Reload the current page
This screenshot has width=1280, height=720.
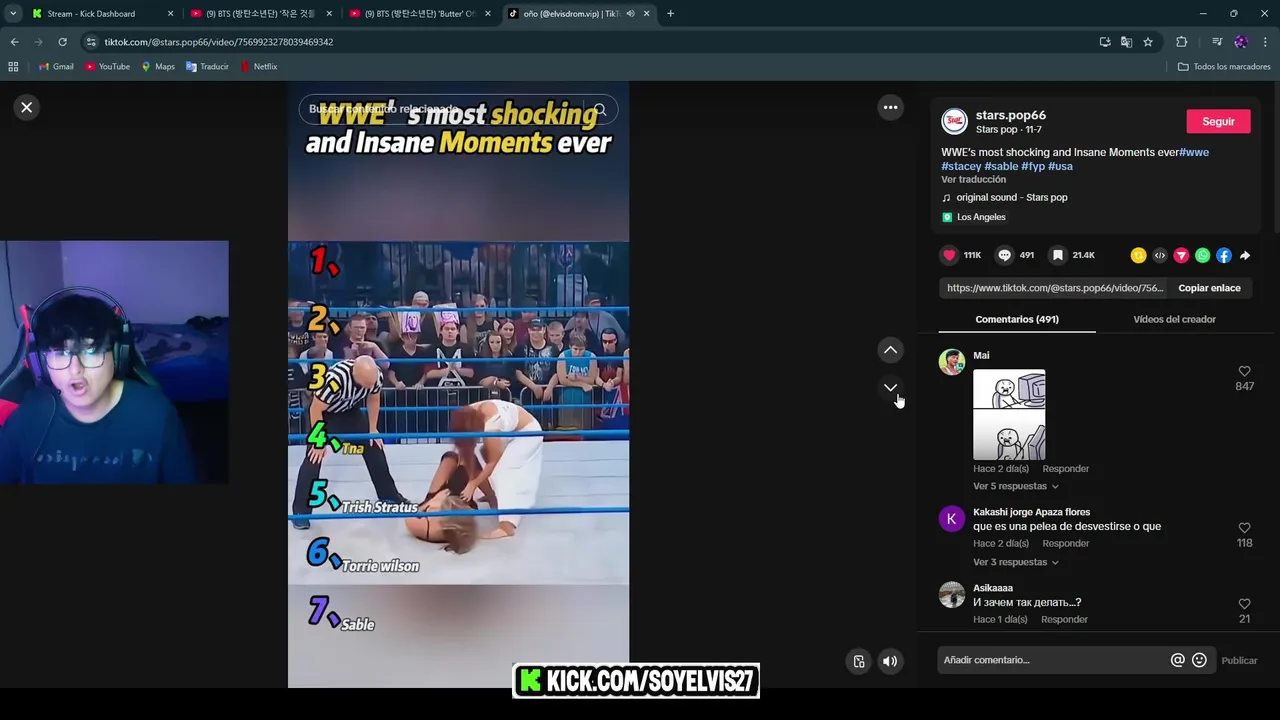62,42
